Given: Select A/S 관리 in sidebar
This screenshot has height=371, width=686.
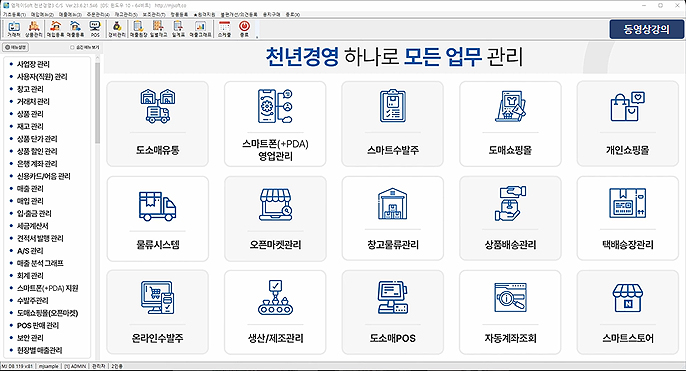Looking at the screenshot, I should tap(30, 251).
